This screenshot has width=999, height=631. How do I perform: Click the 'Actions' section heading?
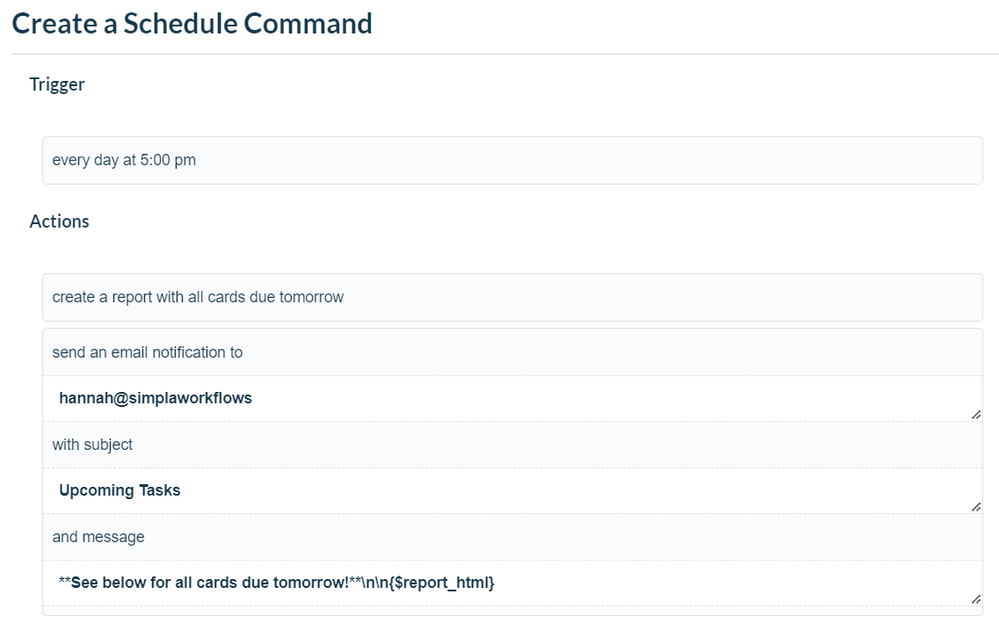[x=59, y=221]
